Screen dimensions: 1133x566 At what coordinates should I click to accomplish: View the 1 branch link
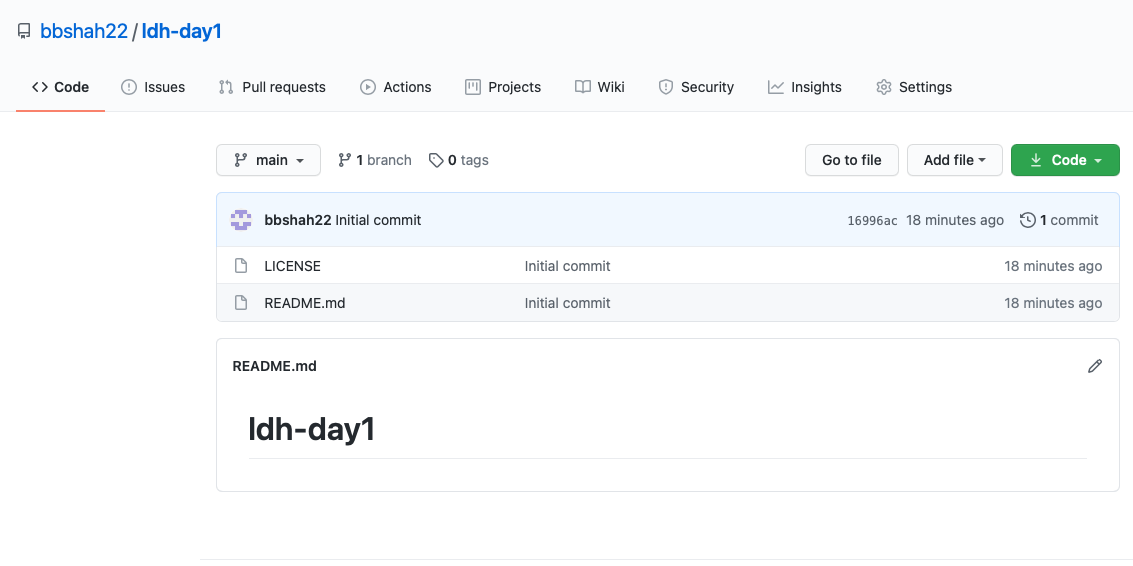pos(374,160)
